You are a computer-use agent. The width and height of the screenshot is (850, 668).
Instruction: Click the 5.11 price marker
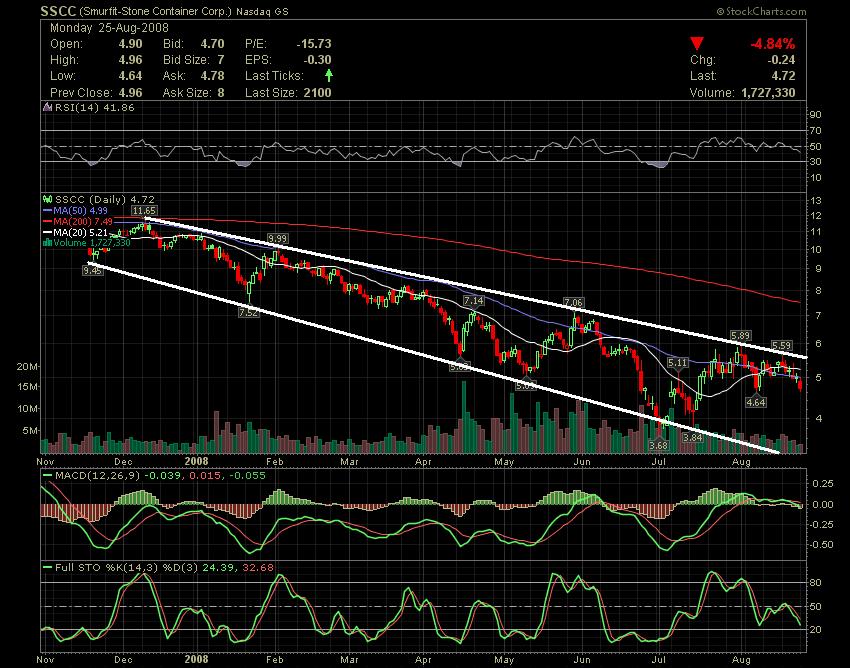click(x=678, y=362)
